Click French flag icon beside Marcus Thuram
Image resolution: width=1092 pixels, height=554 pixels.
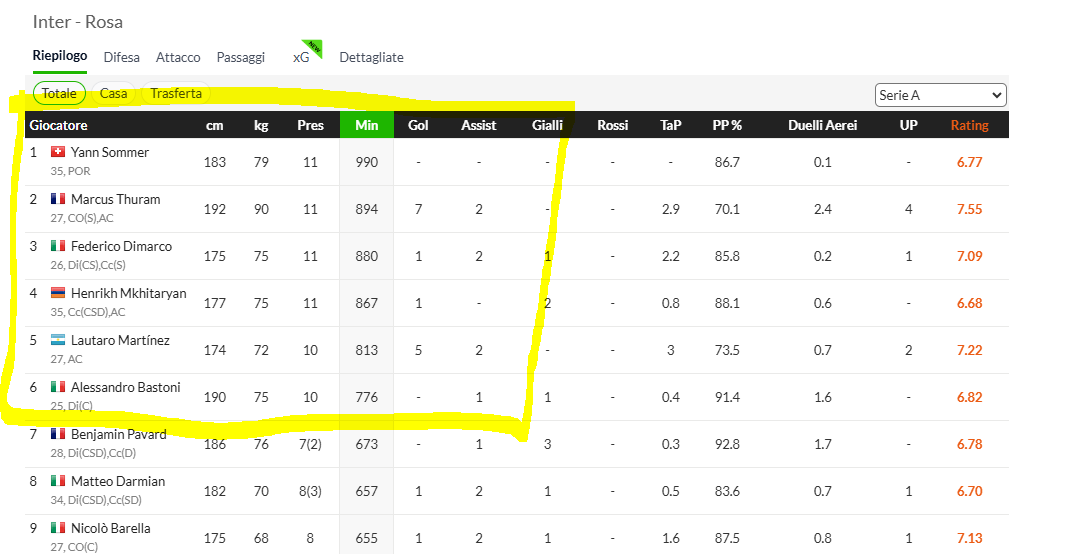[58, 199]
